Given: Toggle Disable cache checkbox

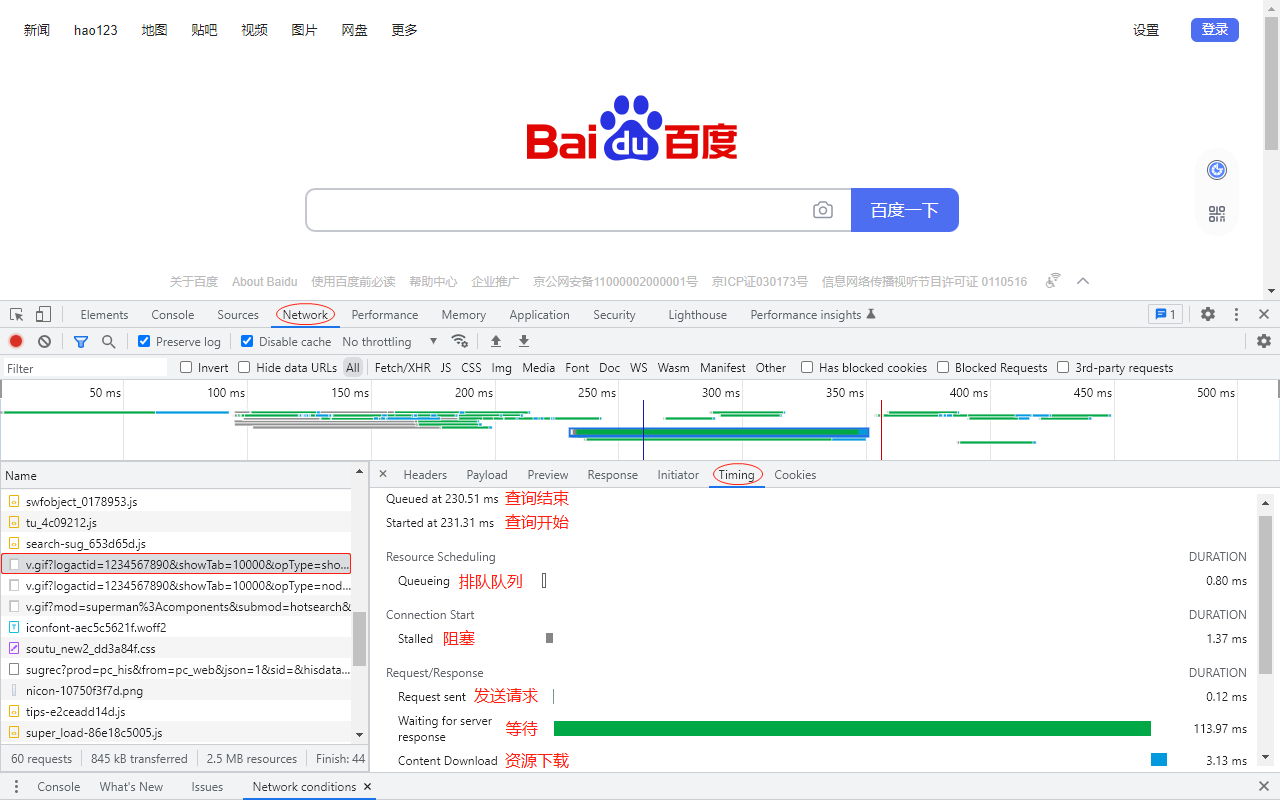Looking at the screenshot, I should [247, 341].
